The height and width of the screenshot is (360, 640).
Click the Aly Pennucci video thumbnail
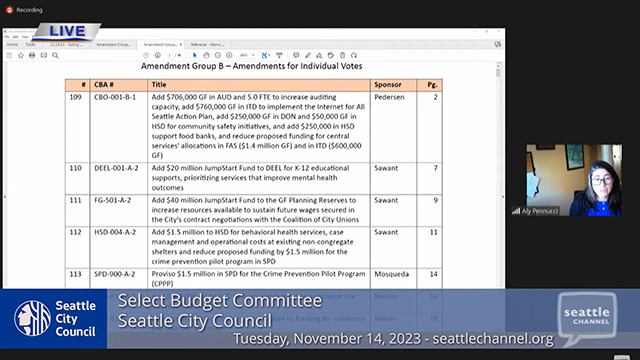click(x=574, y=180)
